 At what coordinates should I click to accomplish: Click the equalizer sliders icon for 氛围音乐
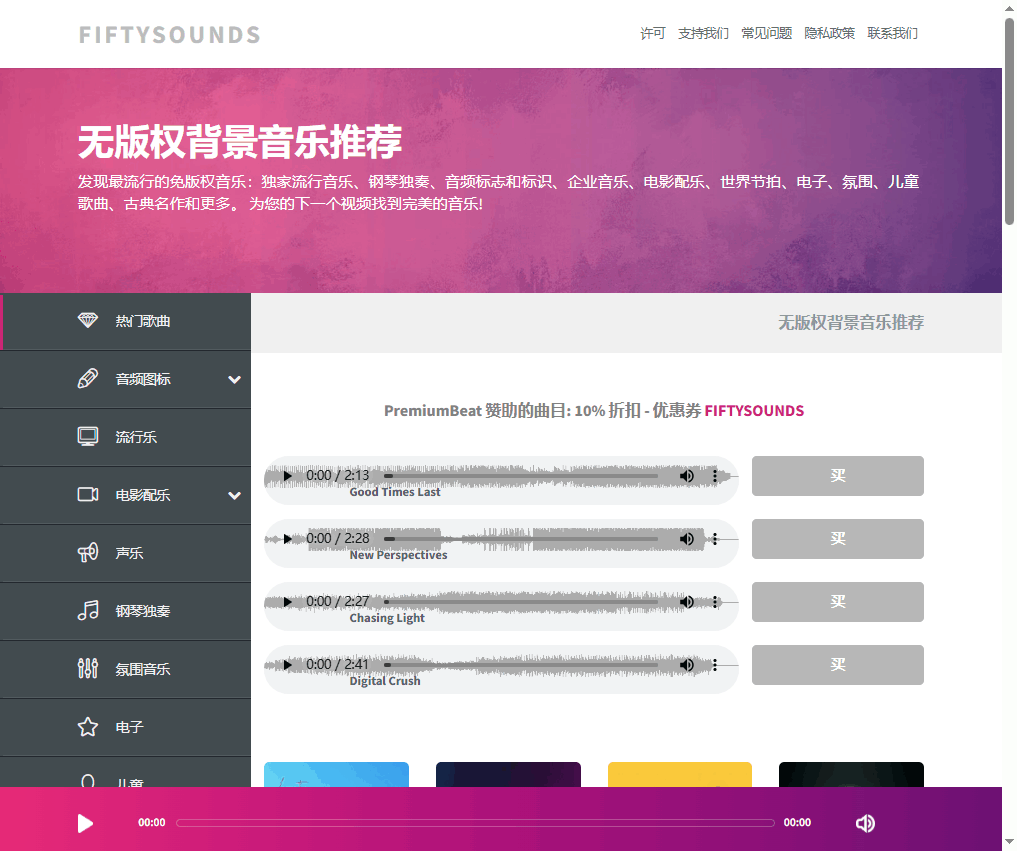[88, 669]
